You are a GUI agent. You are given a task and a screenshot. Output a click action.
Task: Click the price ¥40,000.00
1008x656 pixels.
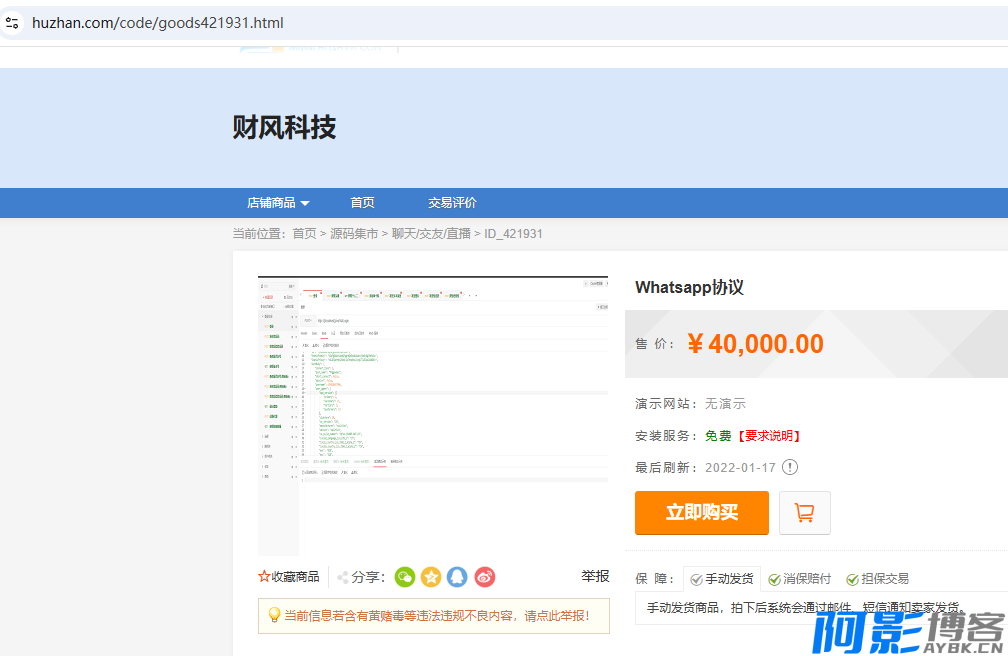[755, 344]
